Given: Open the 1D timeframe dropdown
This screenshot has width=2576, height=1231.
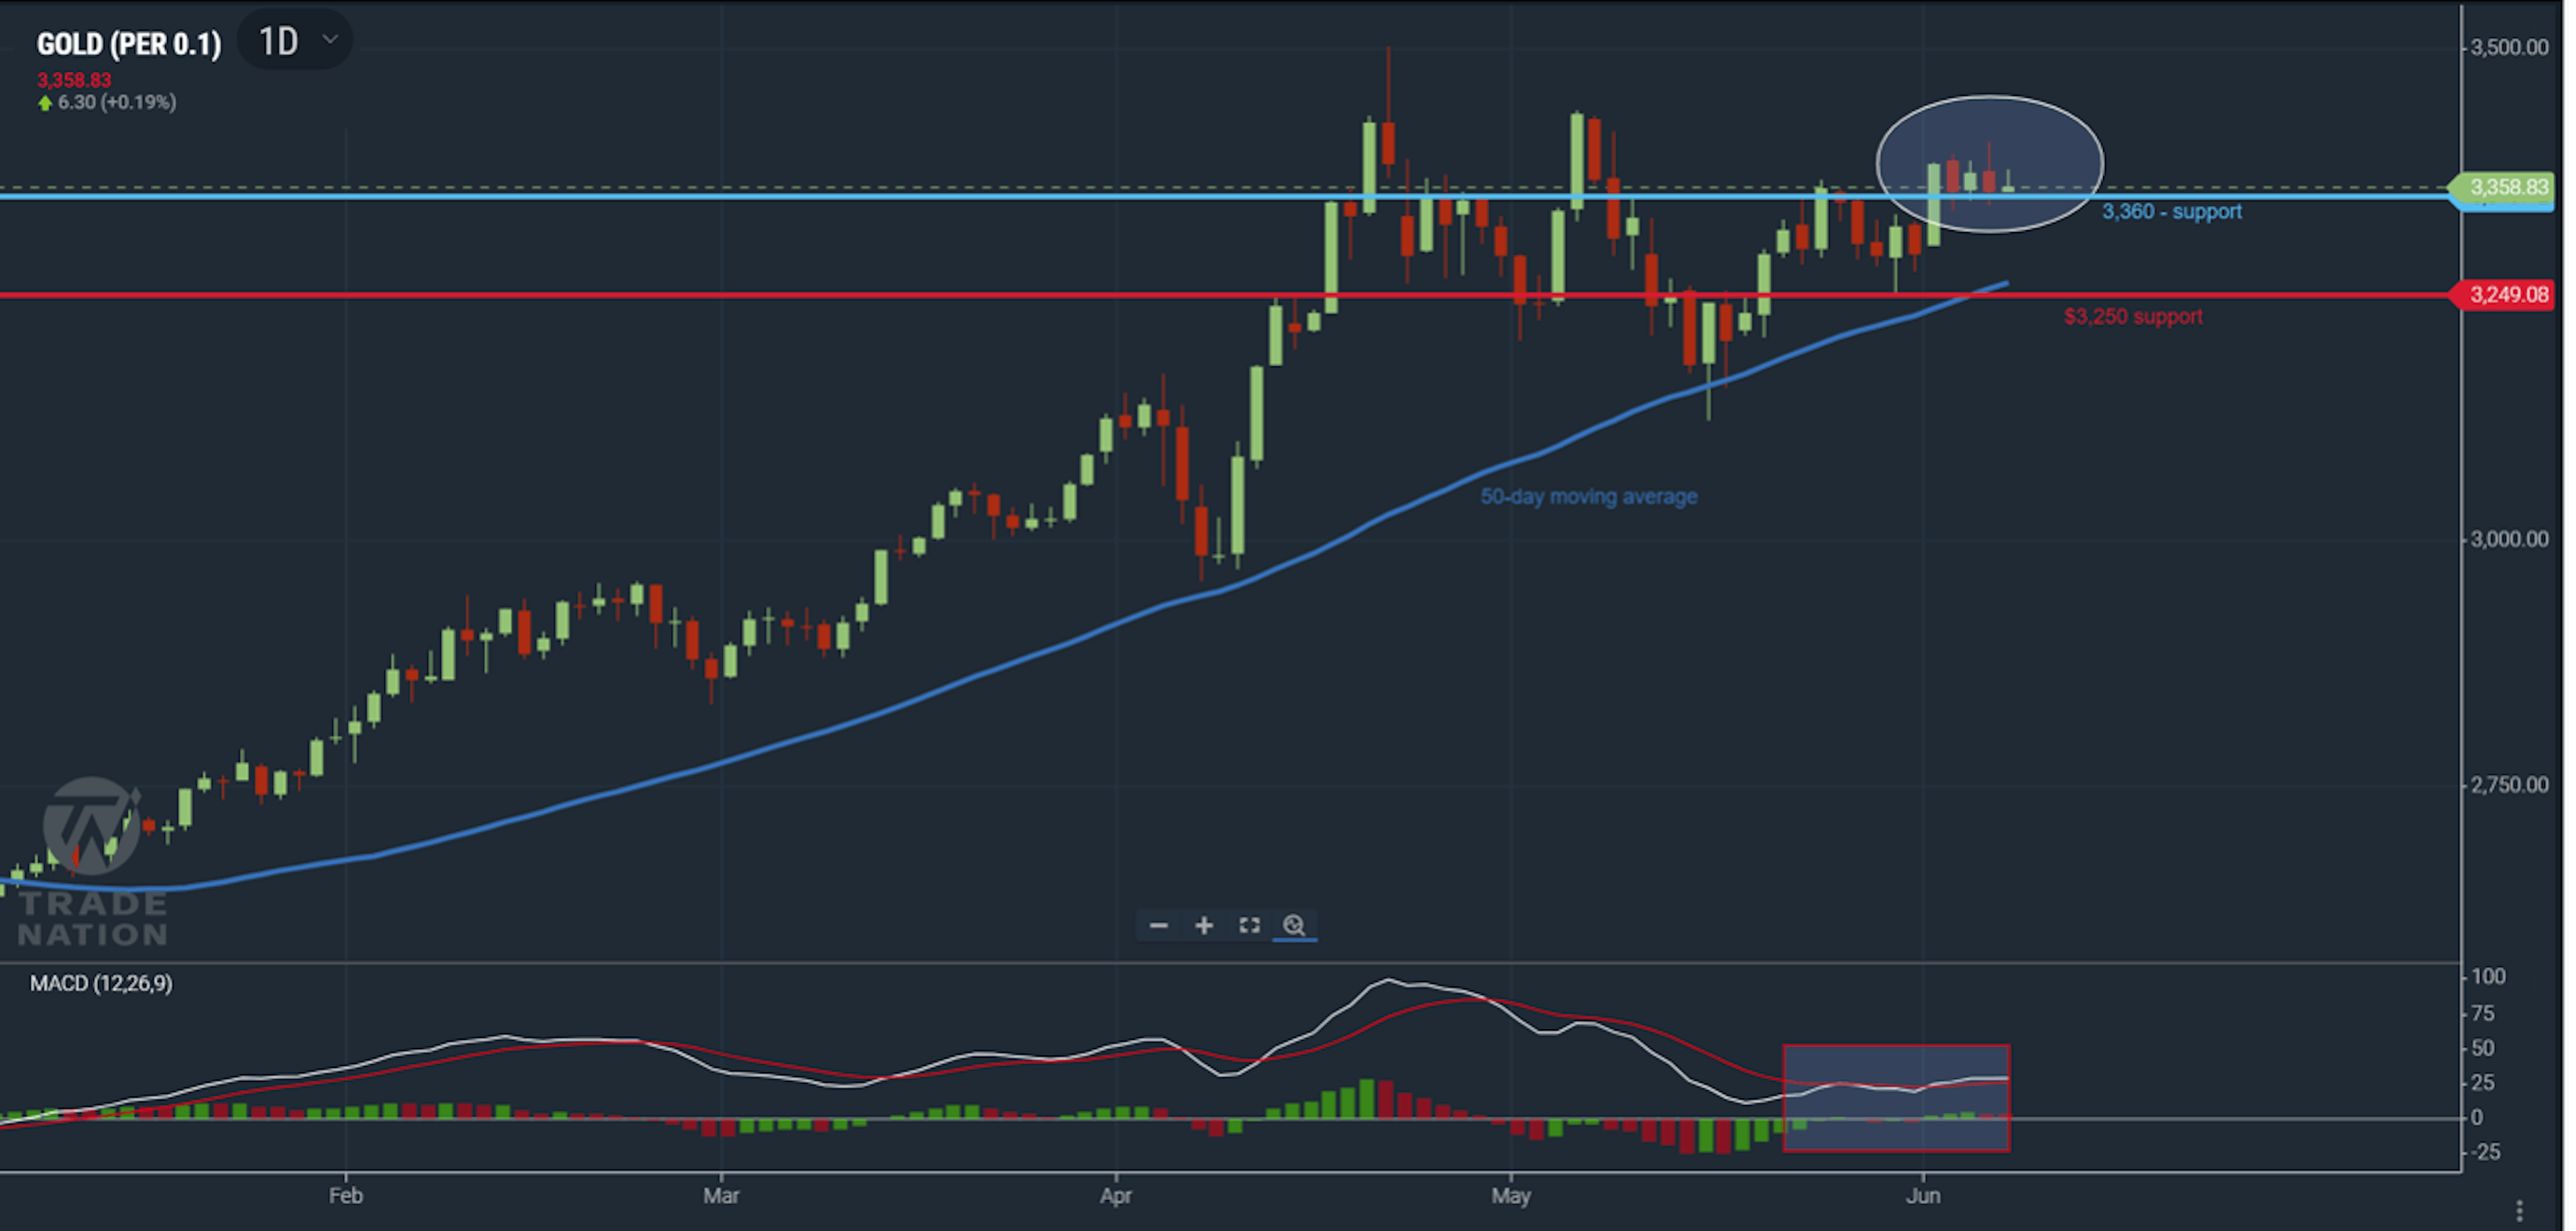Looking at the screenshot, I should (279, 41).
